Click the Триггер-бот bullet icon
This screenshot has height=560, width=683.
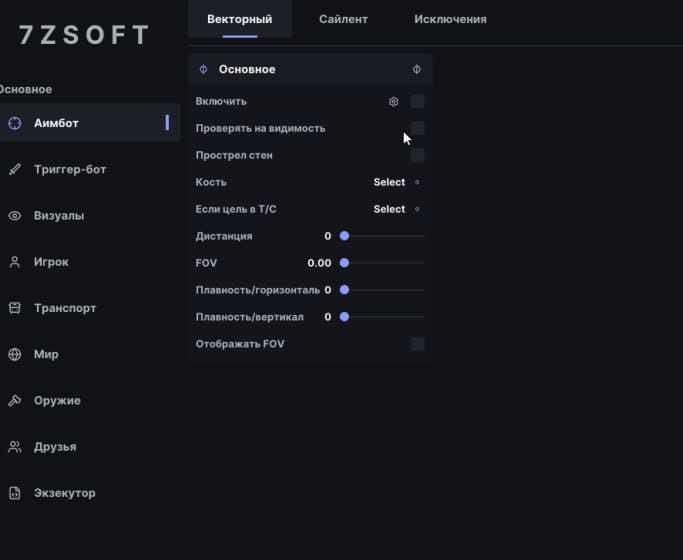[15, 169]
